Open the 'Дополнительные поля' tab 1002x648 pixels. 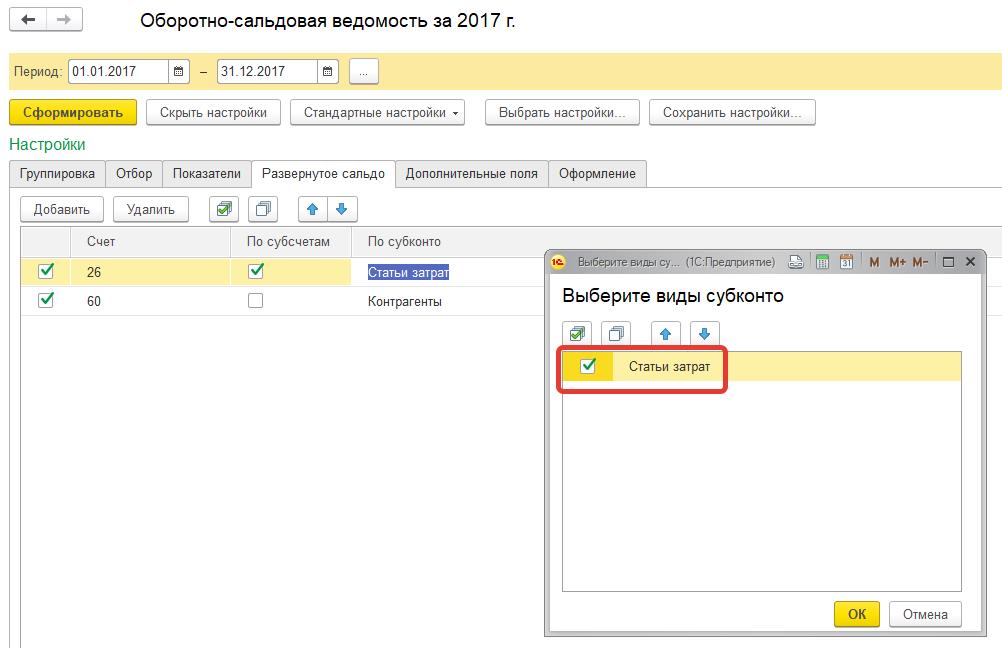point(471,174)
